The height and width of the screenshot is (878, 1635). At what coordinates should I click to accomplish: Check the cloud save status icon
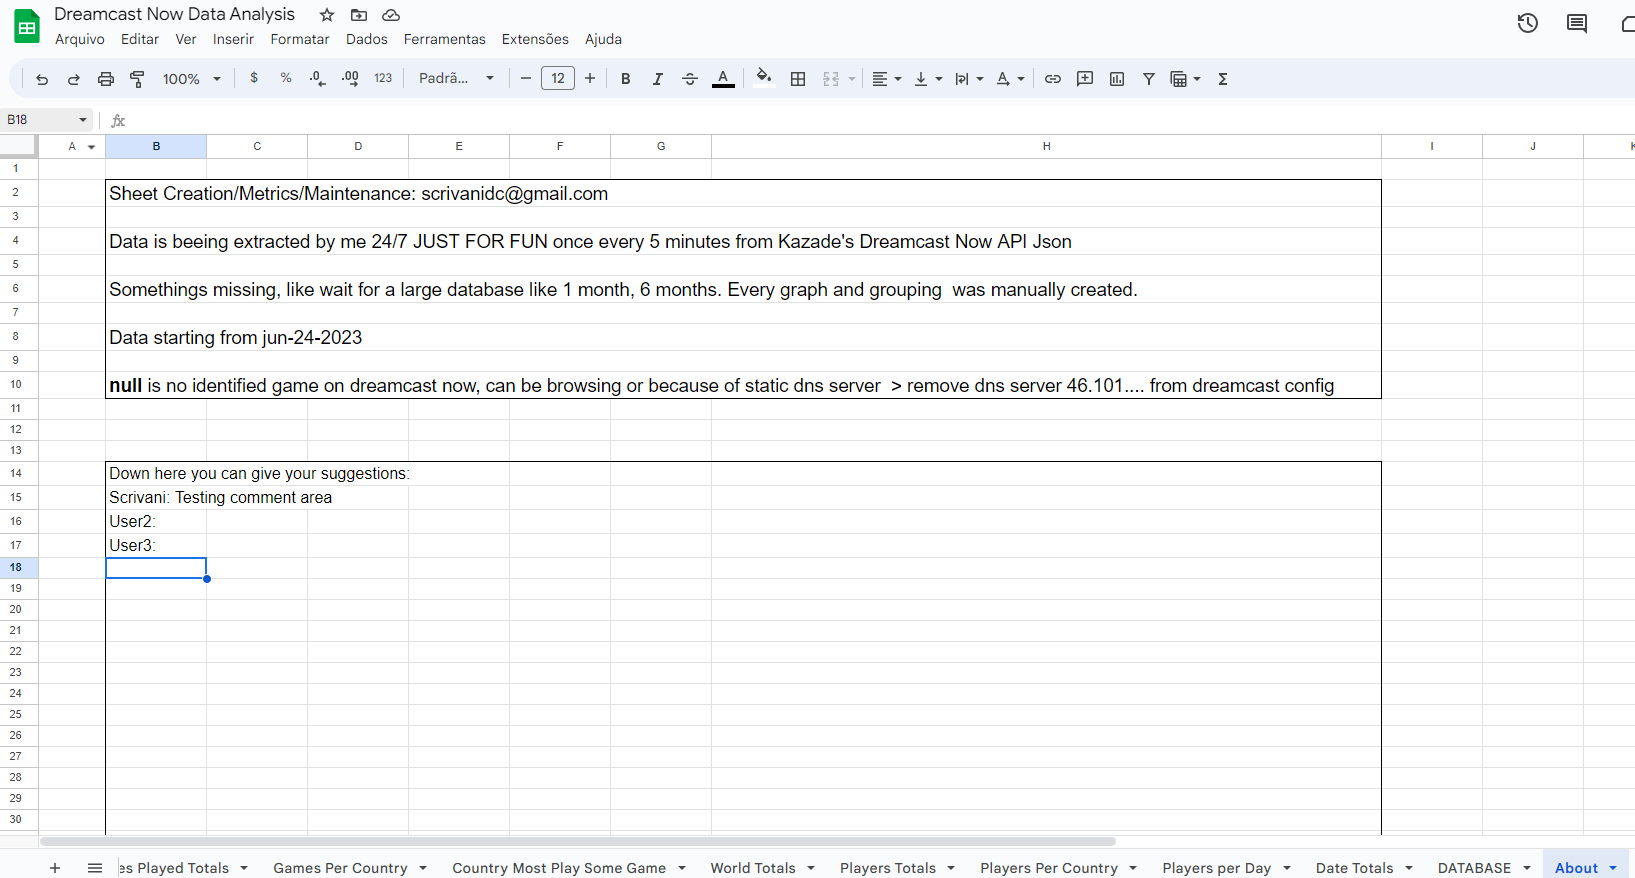(x=391, y=15)
